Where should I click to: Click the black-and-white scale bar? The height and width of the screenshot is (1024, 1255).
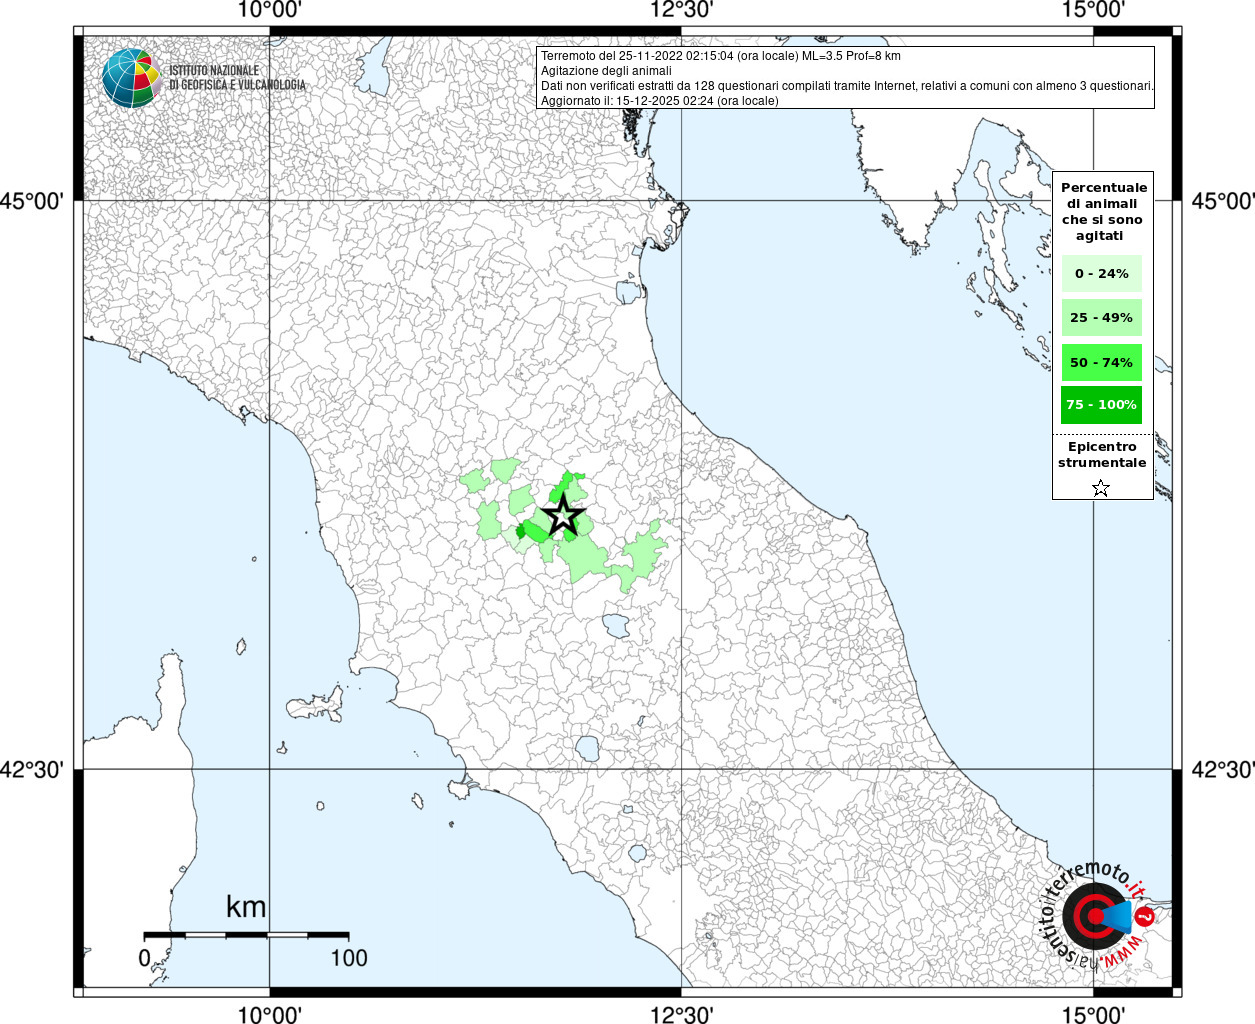[x=246, y=935]
